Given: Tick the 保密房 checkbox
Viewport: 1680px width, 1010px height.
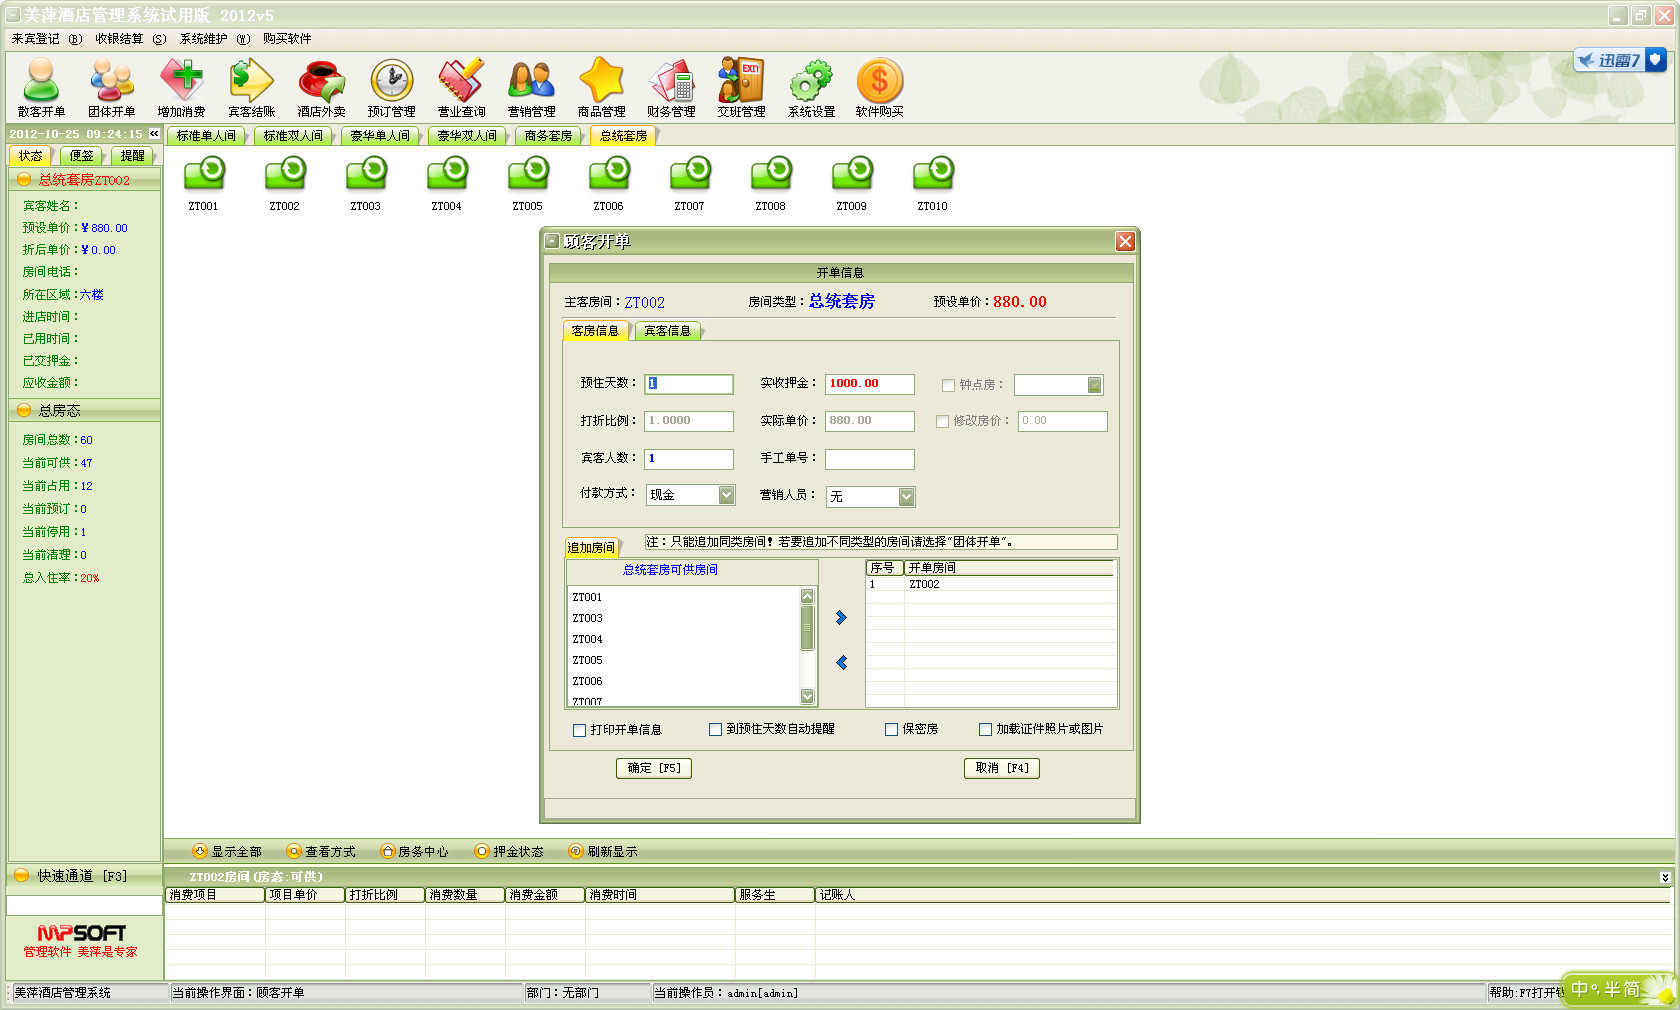Looking at the screenshot, I should pyautogui.click(x=891, y=730).
